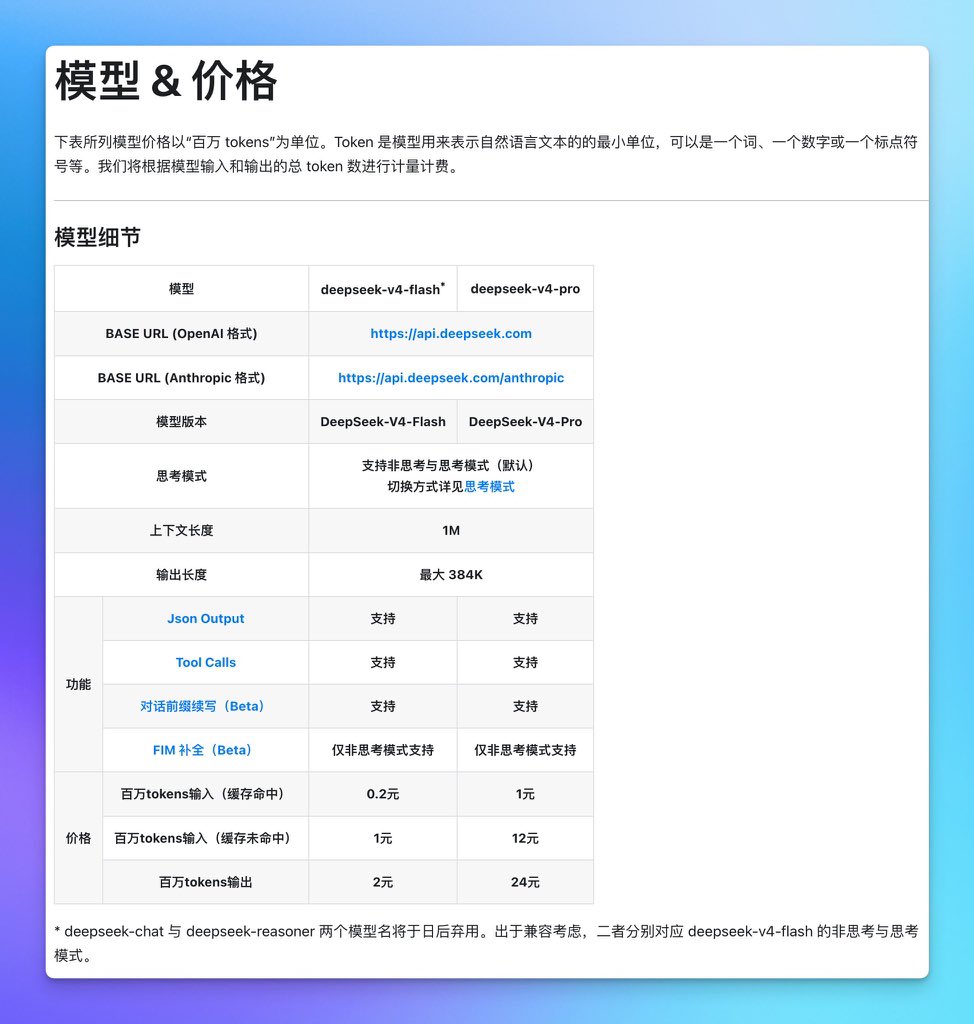Select the DeepSeek-V4-Flash version cell
The width and height of the screenshot is (974, 1024).
click(x=383, y=422)
